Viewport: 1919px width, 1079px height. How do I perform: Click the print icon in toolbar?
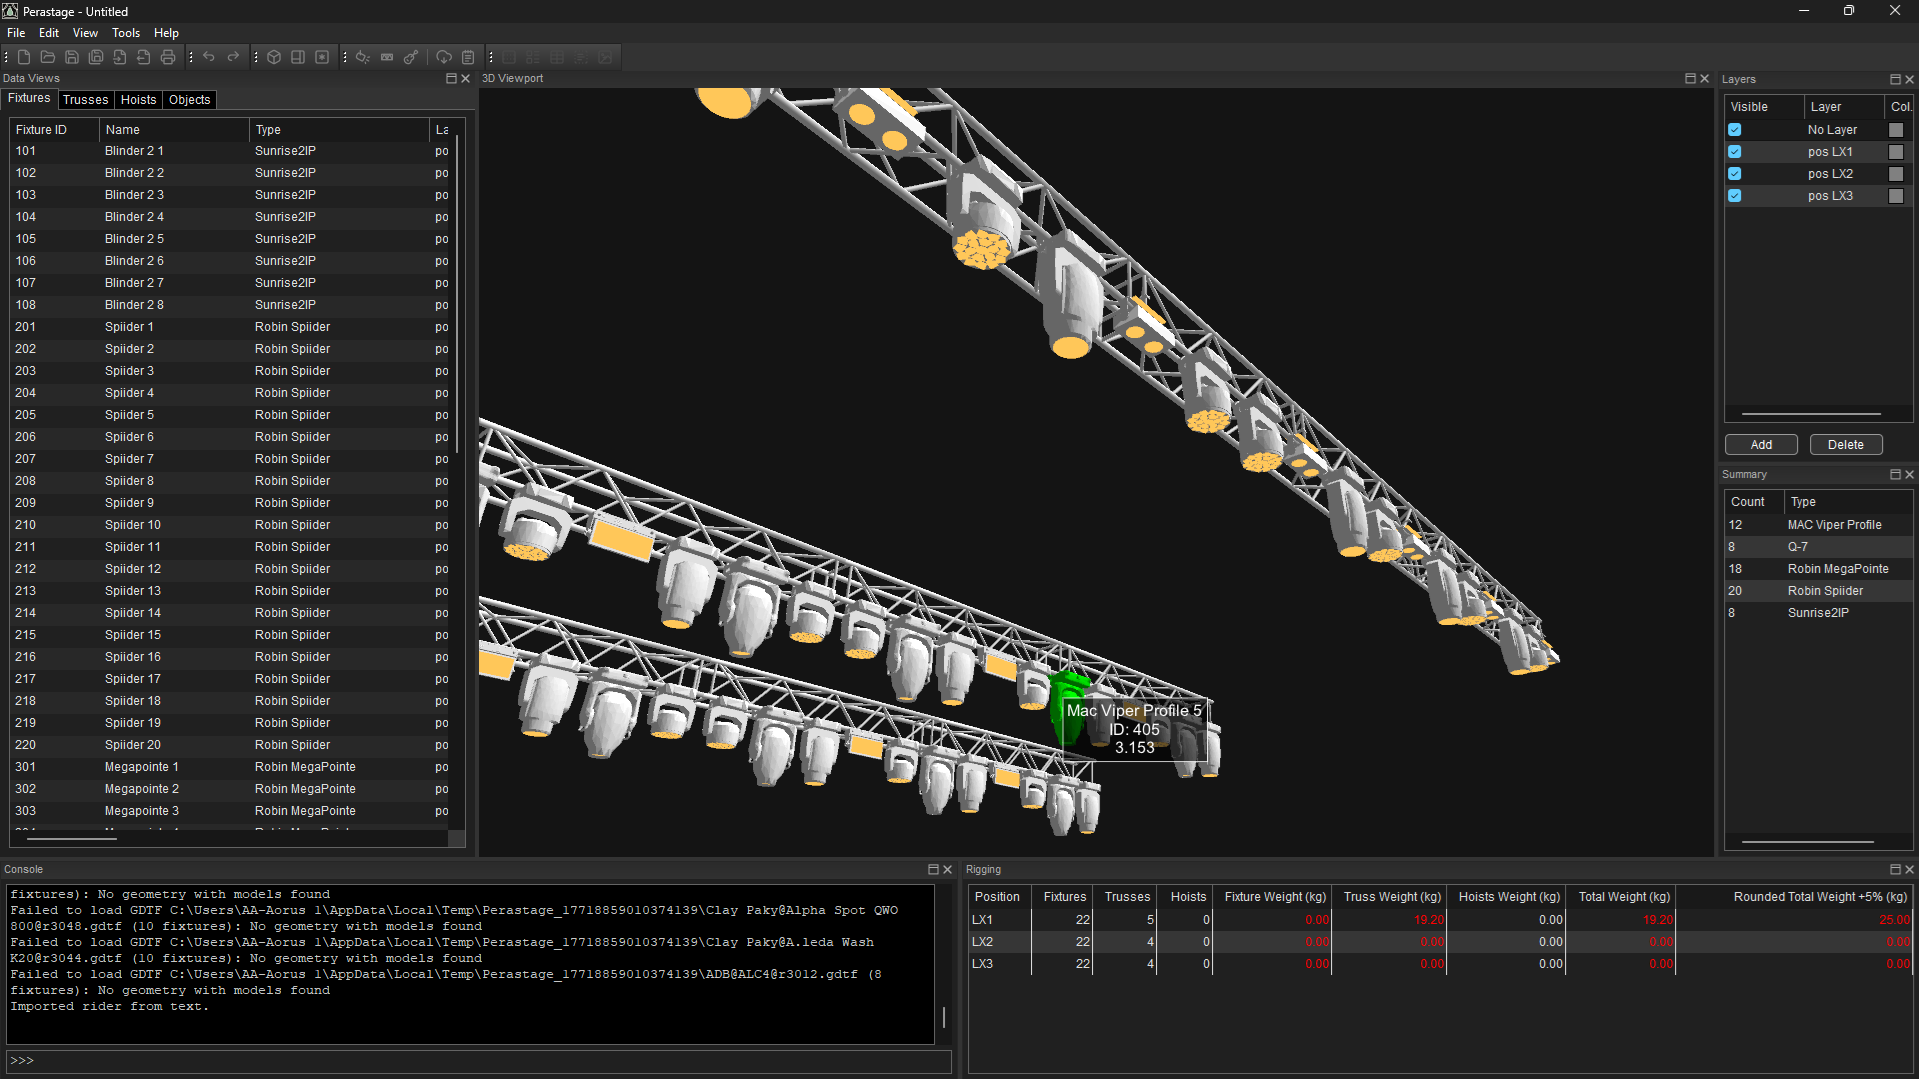coord(168,57)
